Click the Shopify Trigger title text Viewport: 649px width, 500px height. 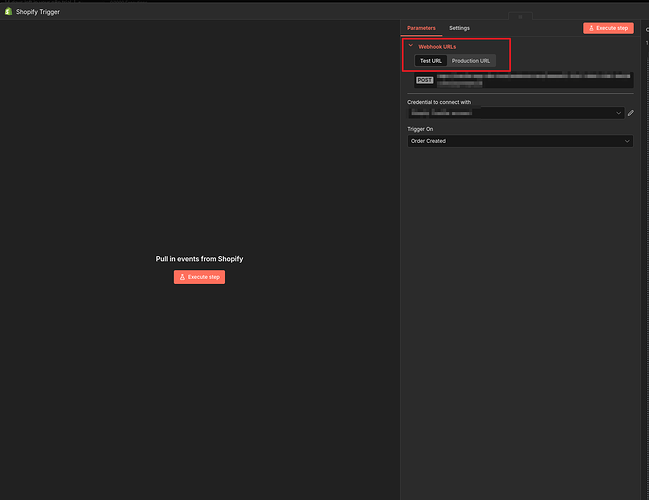point(38,12)
